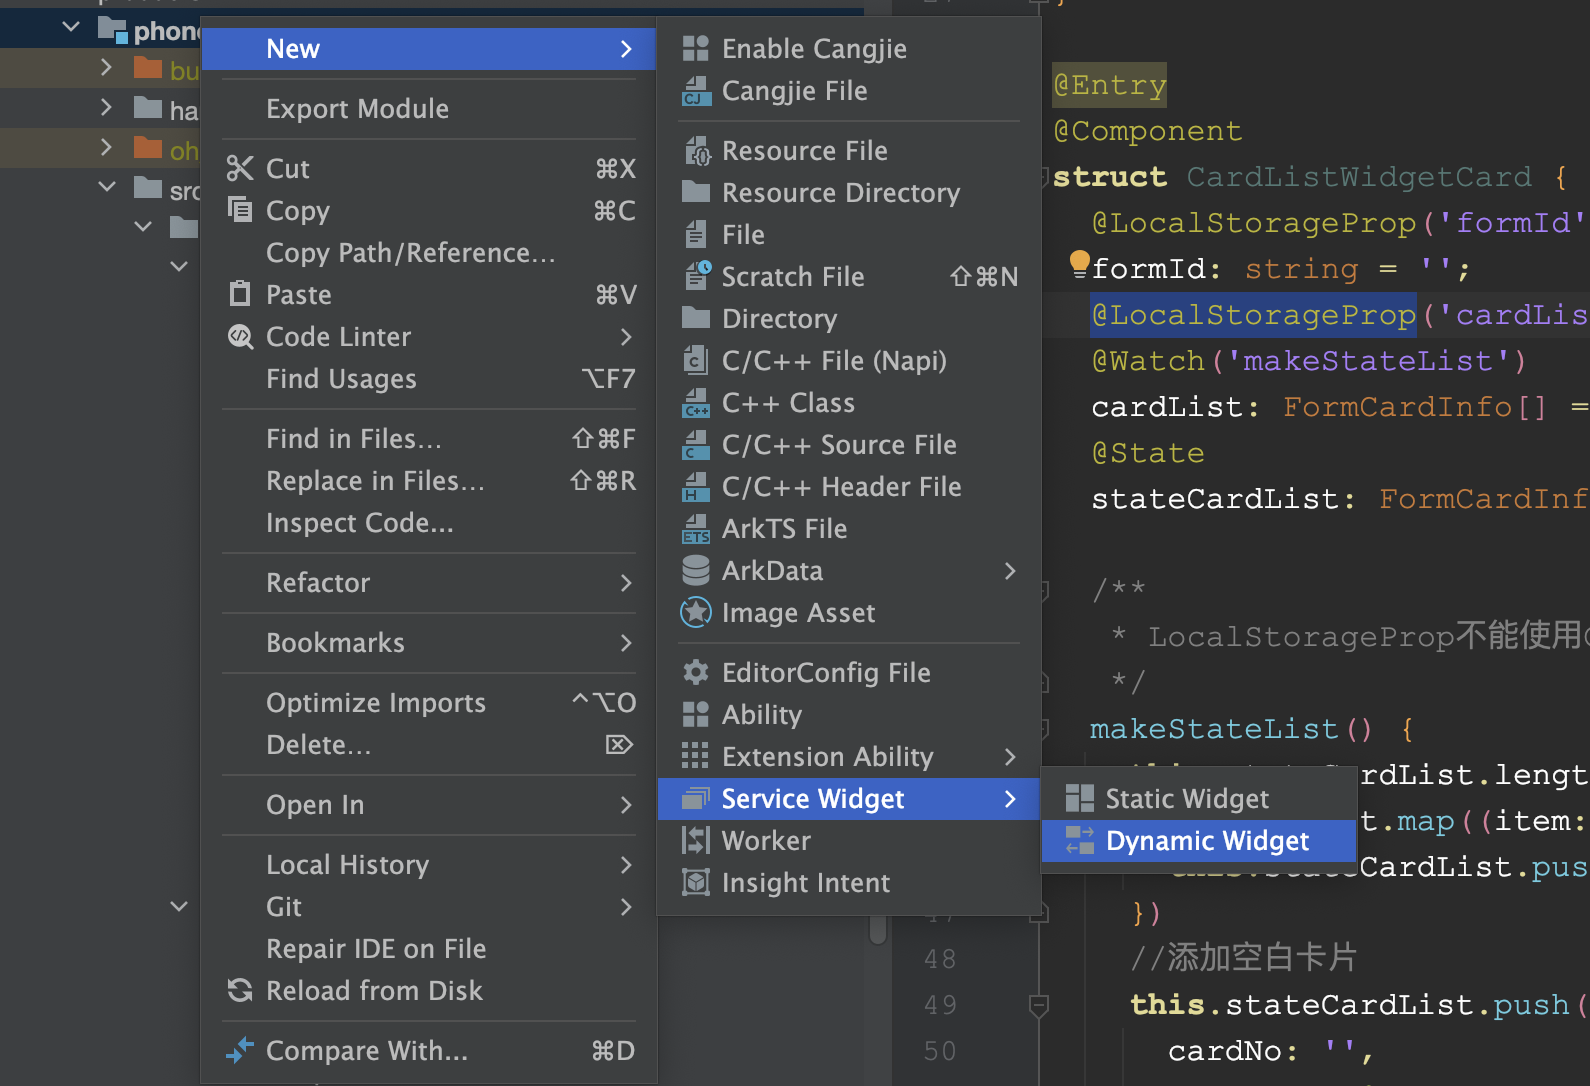
Task: Click the C/C++ Source File icon
Action: 695,444
